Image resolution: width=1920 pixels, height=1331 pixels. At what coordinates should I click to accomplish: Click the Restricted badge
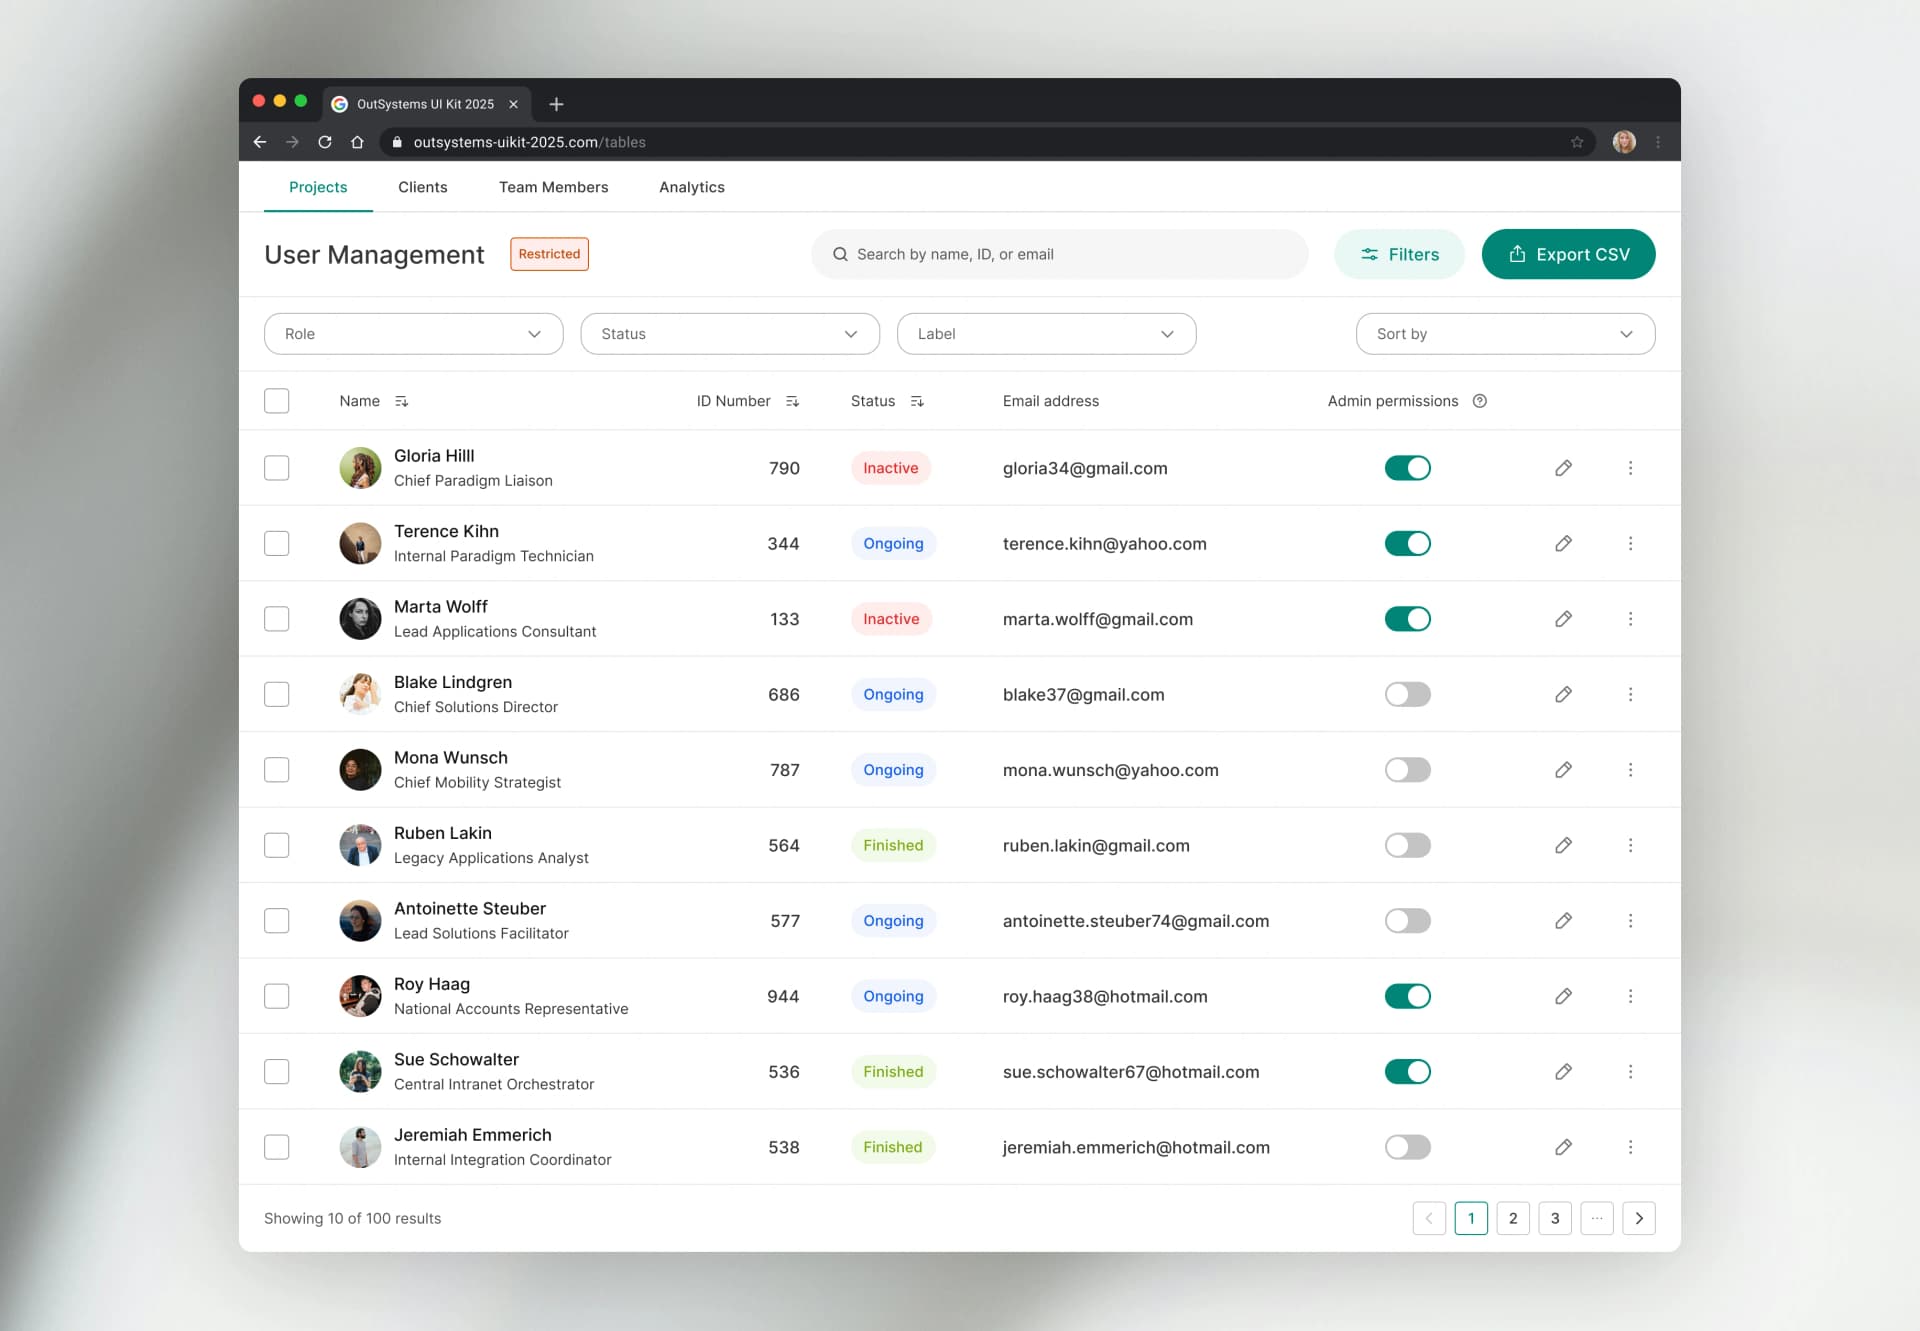tap(549, 254)
